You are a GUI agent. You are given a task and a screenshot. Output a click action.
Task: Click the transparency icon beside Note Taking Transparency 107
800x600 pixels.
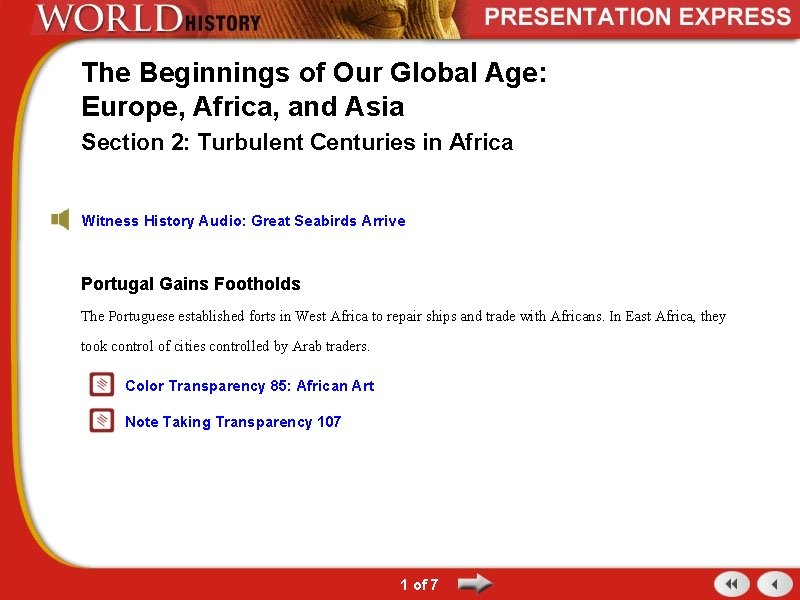coord(102,420)
